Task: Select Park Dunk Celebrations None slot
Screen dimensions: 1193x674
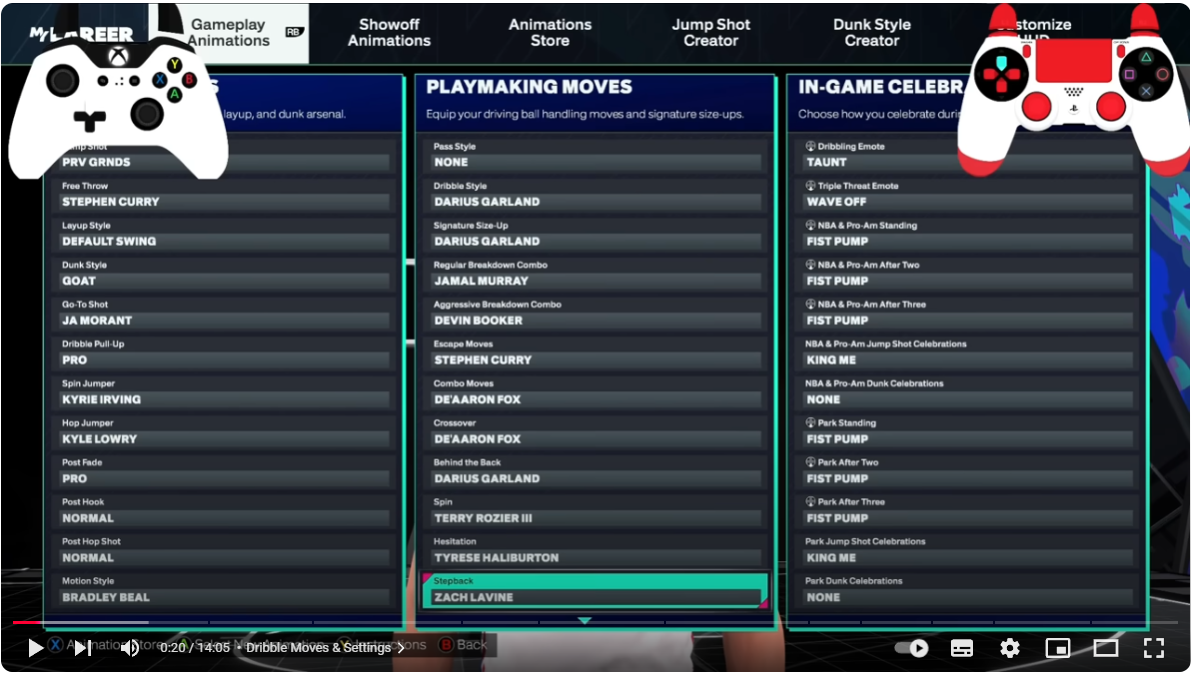Action: (967, 590)
